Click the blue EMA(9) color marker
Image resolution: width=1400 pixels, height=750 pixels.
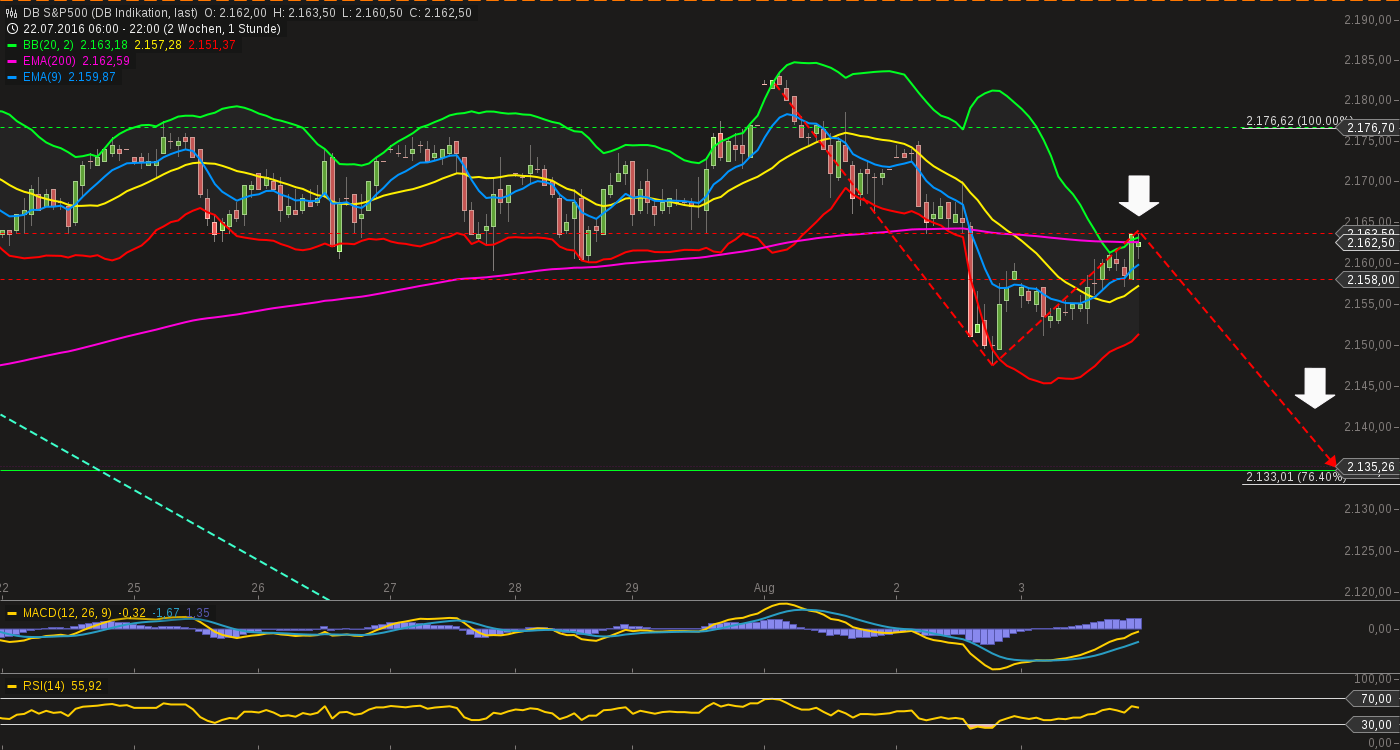[x=12, y=77]
